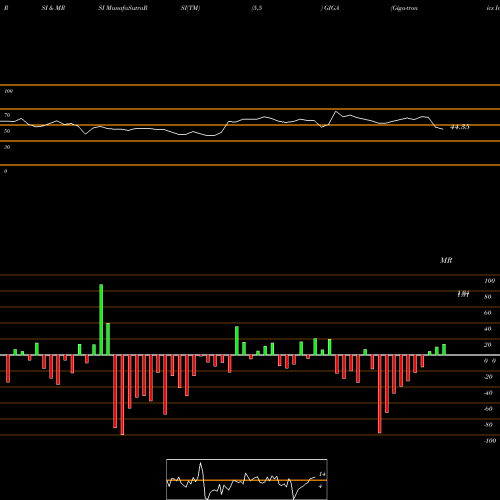The width and height of the screenshot is (500, 500).
Task: Click the MR label above the bar chart
Action: (x=446, y=260)
